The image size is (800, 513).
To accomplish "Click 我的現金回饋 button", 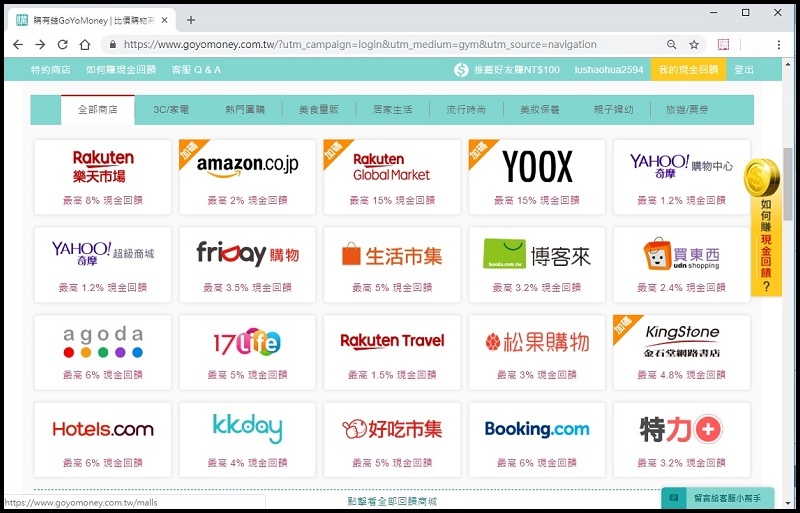I will [687, 70].
